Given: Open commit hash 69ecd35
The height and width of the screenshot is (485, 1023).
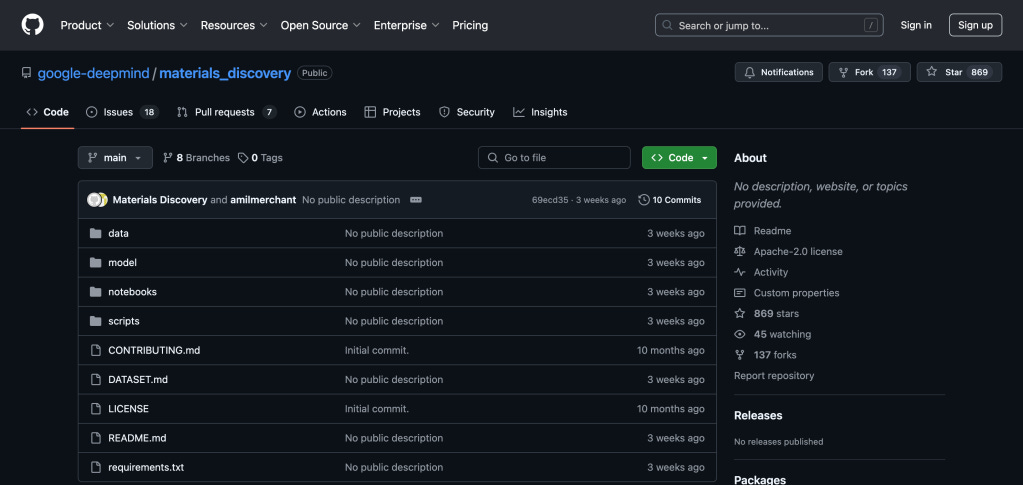Looking at the screenshot, I should [x=550, y=200].
